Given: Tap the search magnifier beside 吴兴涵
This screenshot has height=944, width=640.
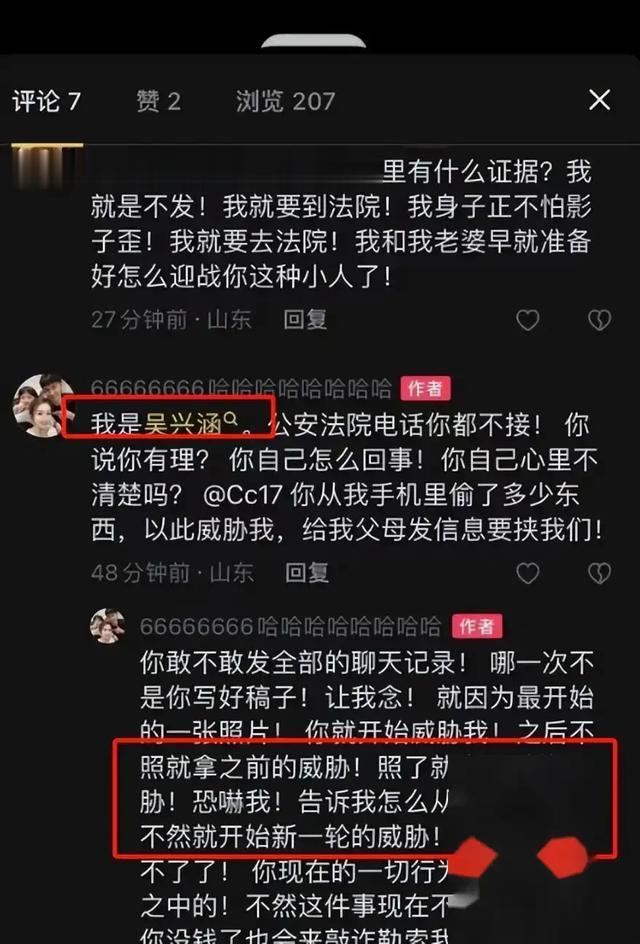Looking at the screenshot, I should pos(231,418).
